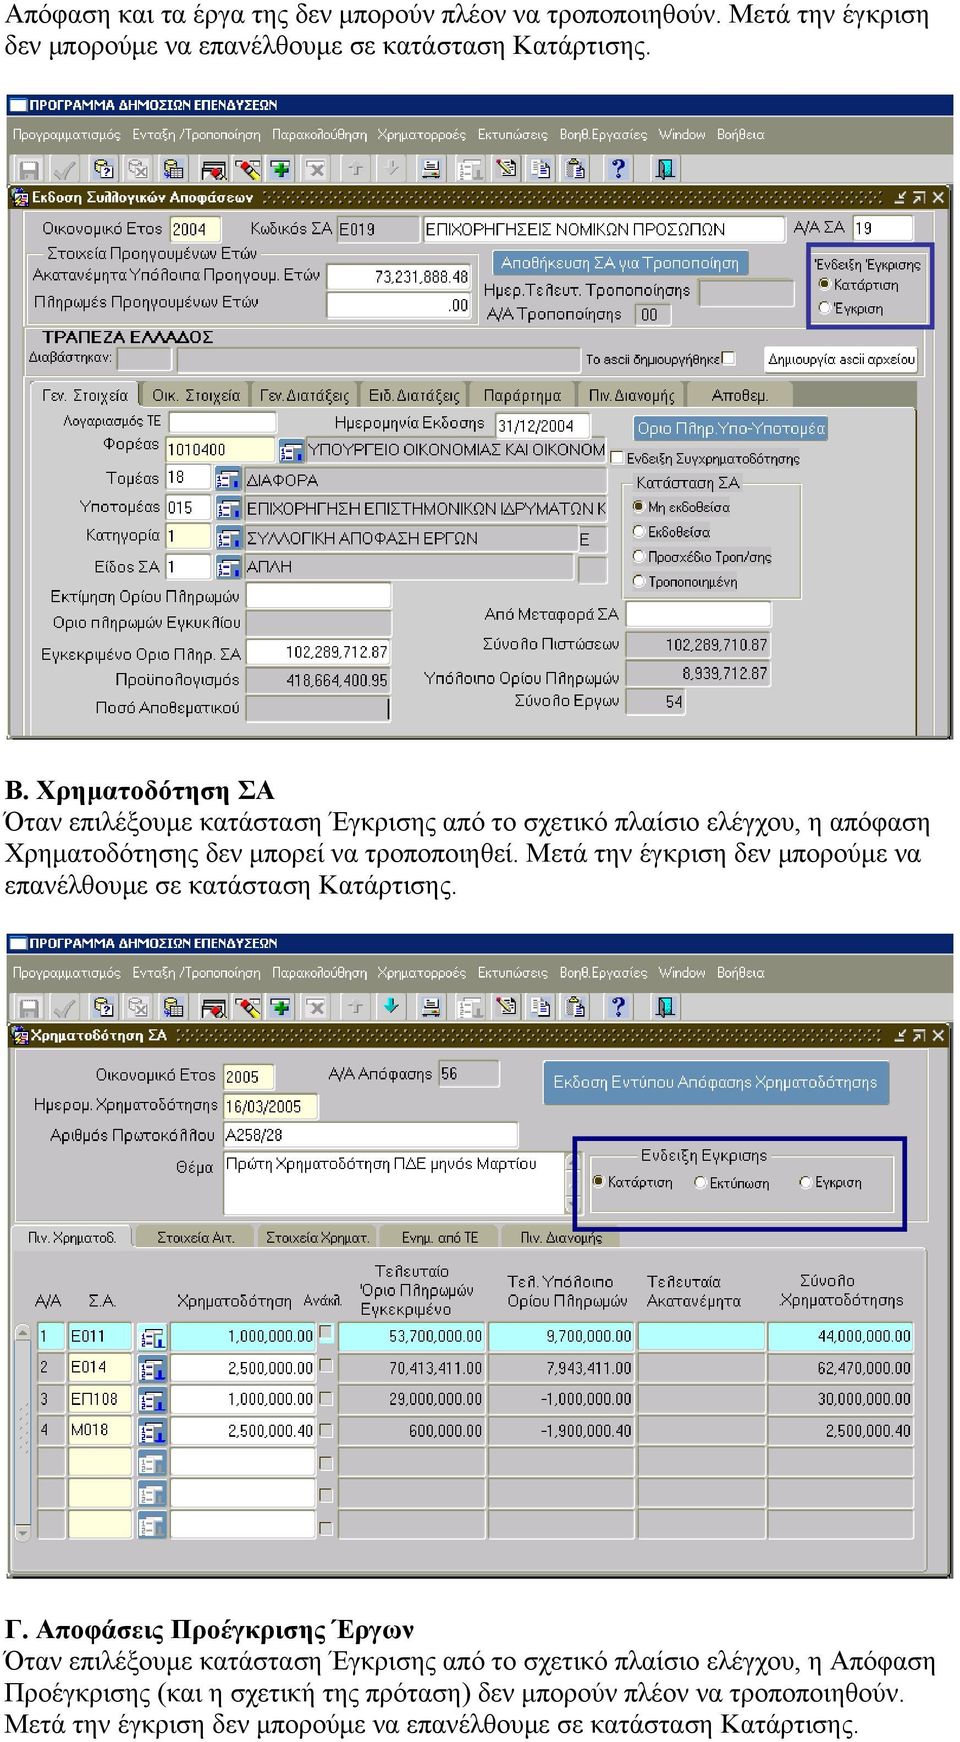The height and width of the screenshot is (1742, 960).
Task: Click Exit door icon in Έκδοση Συλλογικών Αποφάσεων toolbar
Action: point(665,169)
